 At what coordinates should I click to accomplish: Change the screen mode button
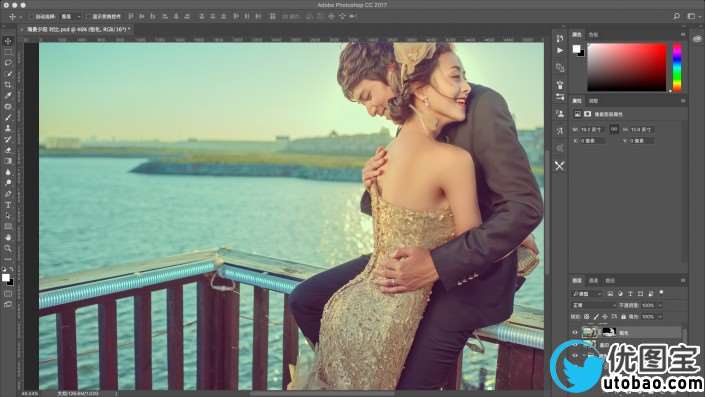pos(8,304)
